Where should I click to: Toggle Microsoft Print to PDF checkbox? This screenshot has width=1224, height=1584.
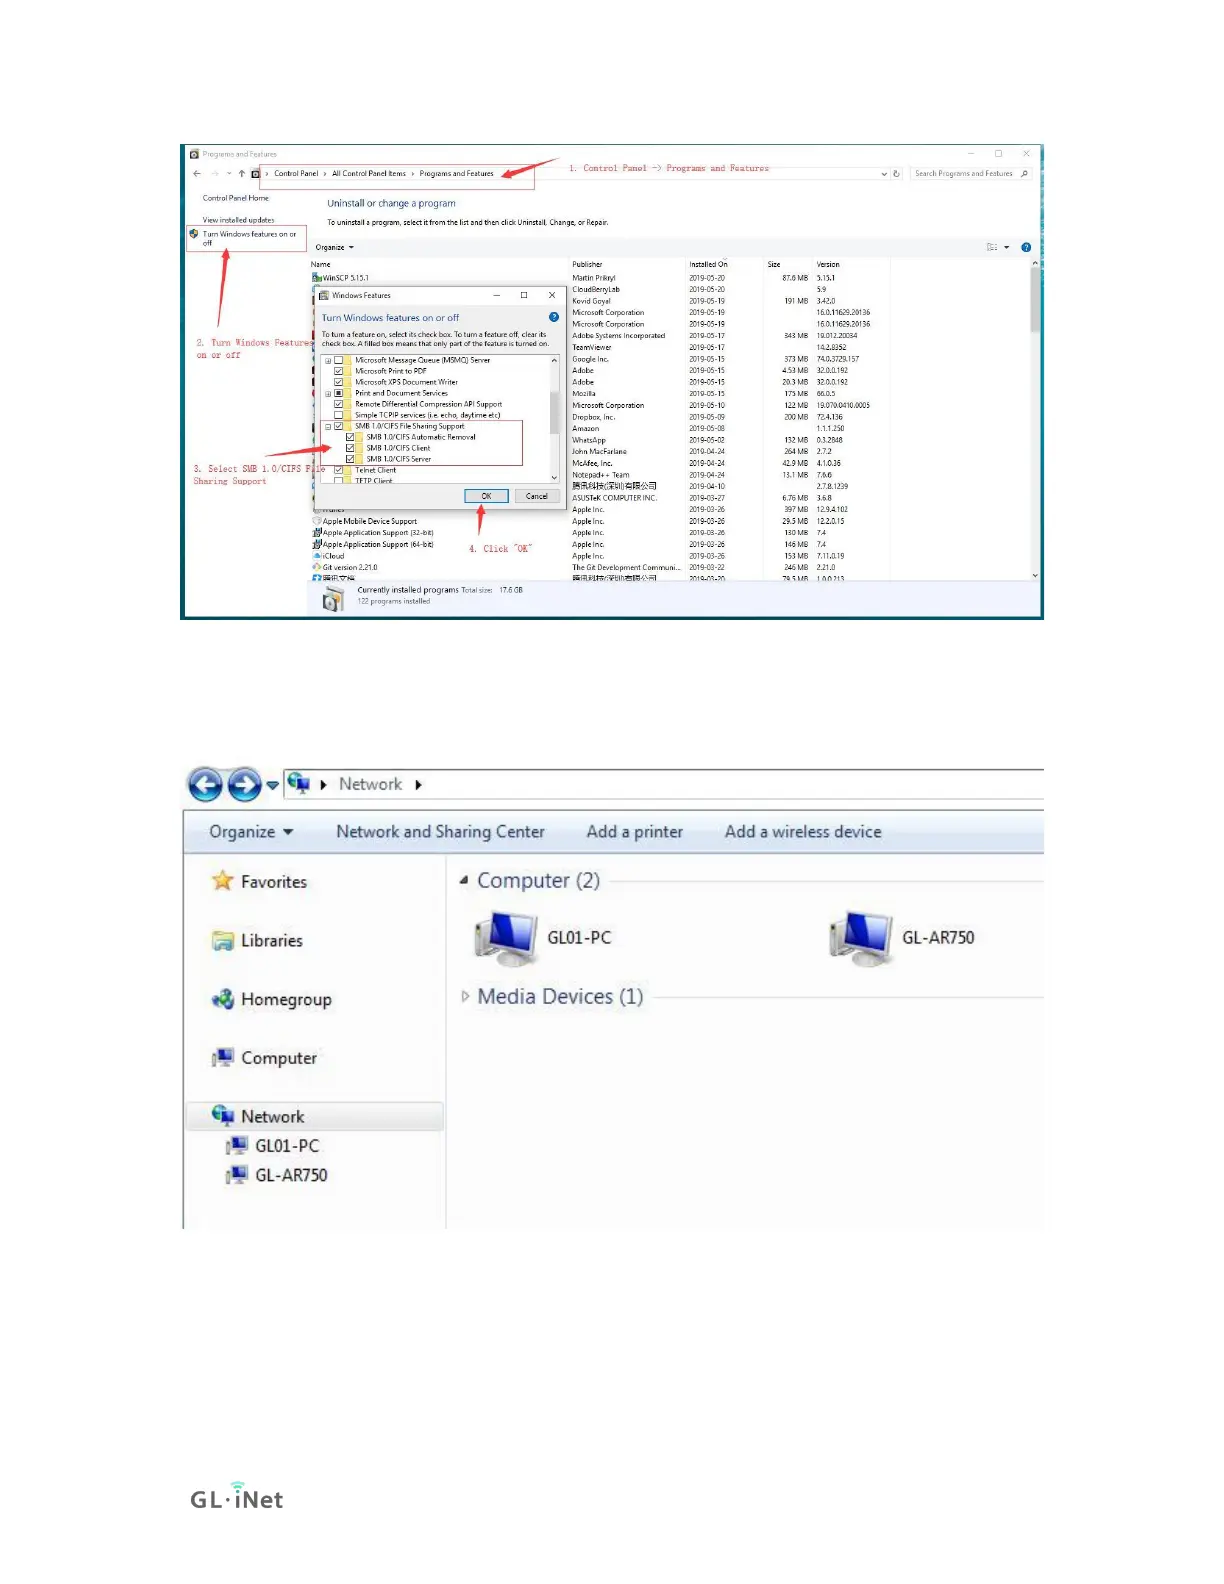point(338,371)
